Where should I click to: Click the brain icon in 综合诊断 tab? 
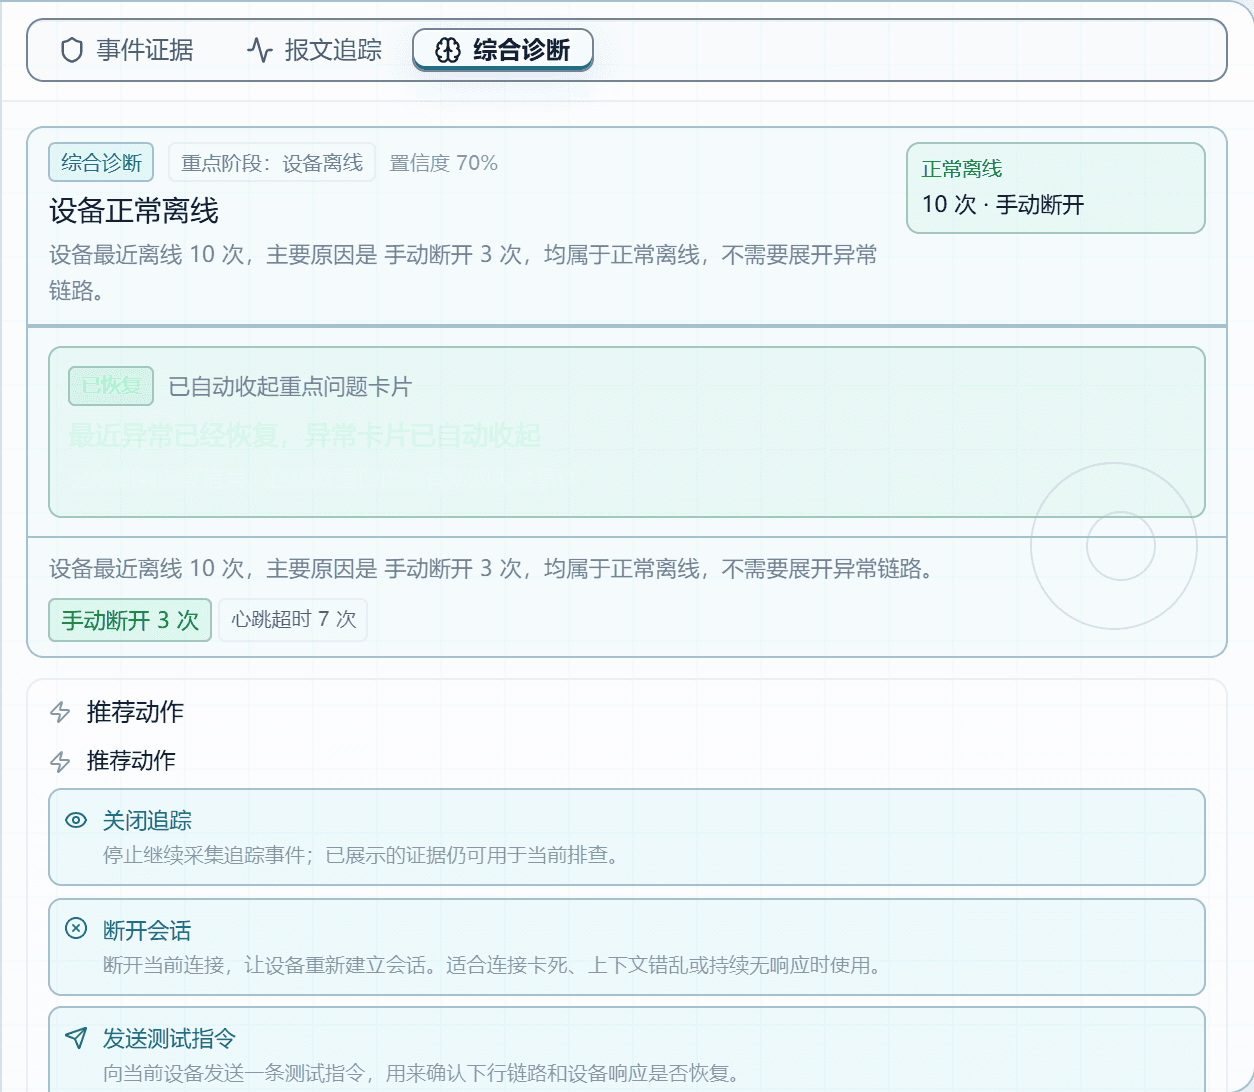448,50
